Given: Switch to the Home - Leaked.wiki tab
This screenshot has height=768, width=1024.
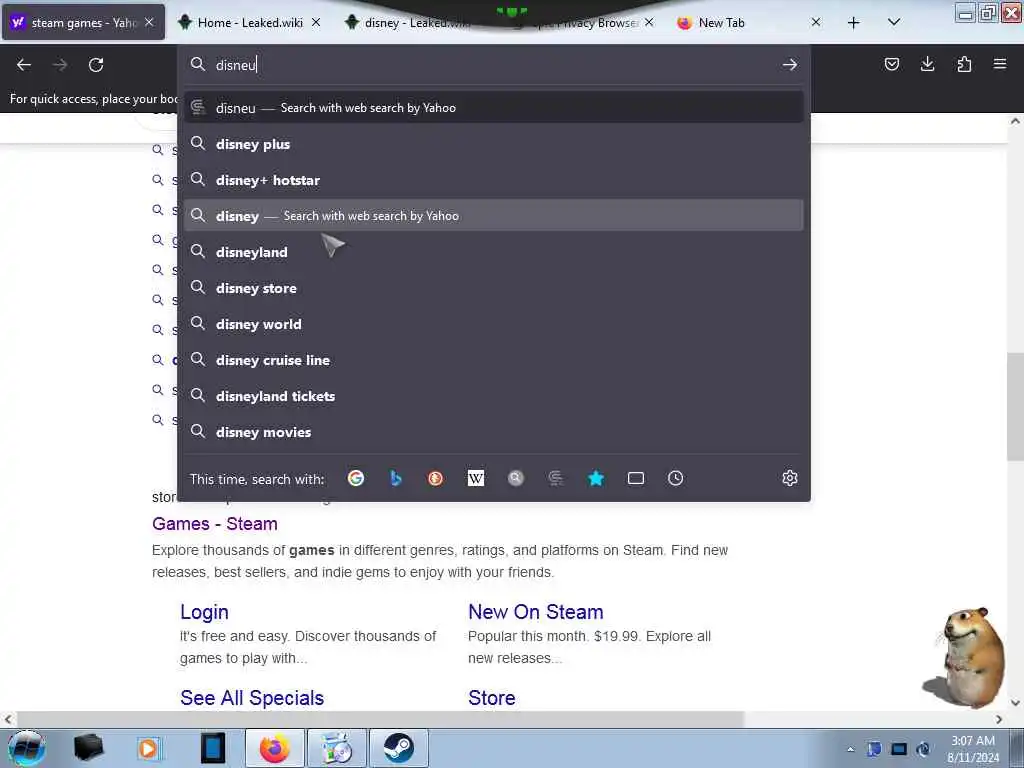Looking at the screenshot, I should [x=249, y=22].
